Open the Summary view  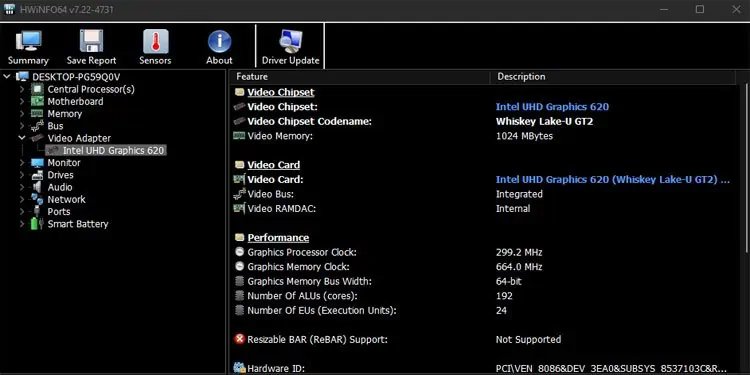coord(28,47)
